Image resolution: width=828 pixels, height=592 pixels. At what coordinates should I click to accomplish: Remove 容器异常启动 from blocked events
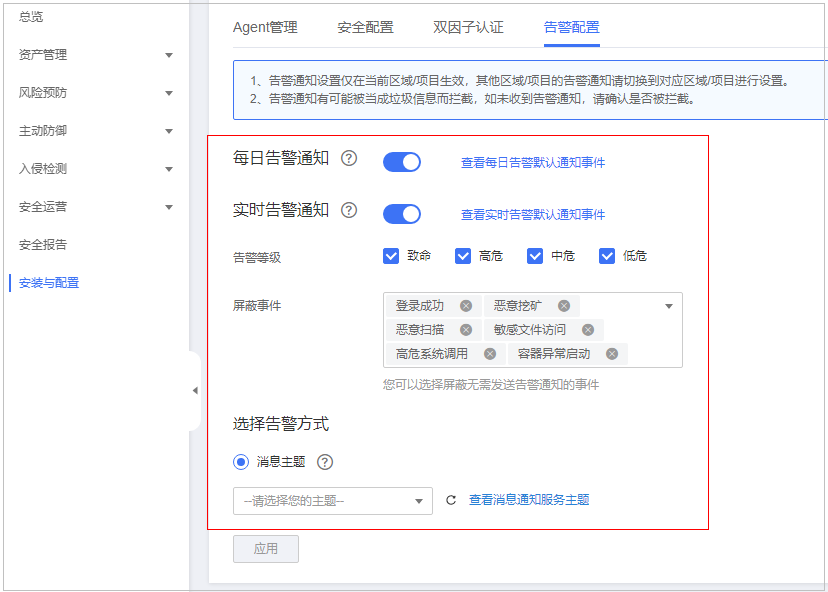(x=611, y=353)
